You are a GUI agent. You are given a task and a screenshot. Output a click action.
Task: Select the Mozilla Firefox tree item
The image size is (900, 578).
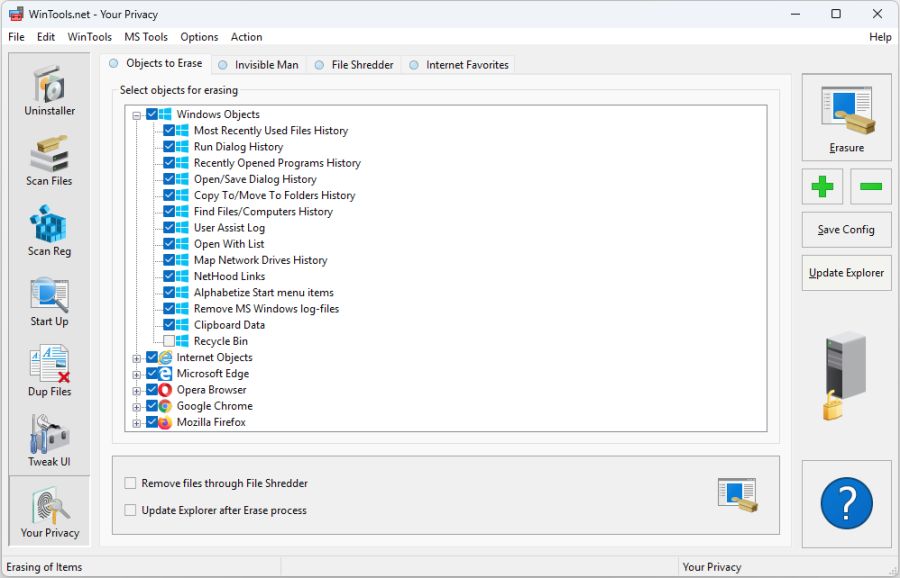pos(212,421)
